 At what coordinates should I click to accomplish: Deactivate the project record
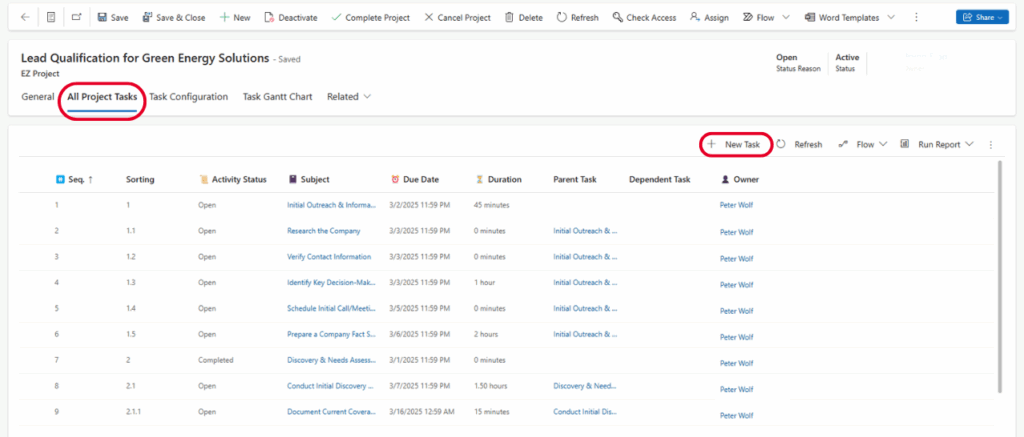pyautogui.click(x=289, y=17)
